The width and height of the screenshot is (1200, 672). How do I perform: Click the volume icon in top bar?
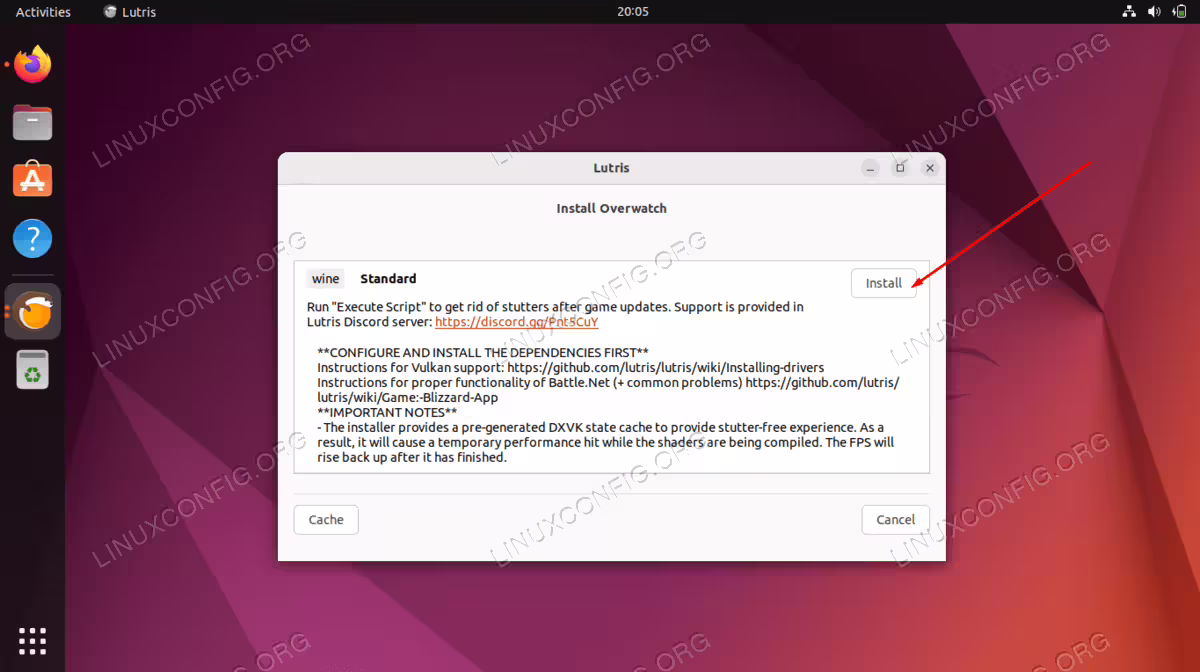[1154, 12]
